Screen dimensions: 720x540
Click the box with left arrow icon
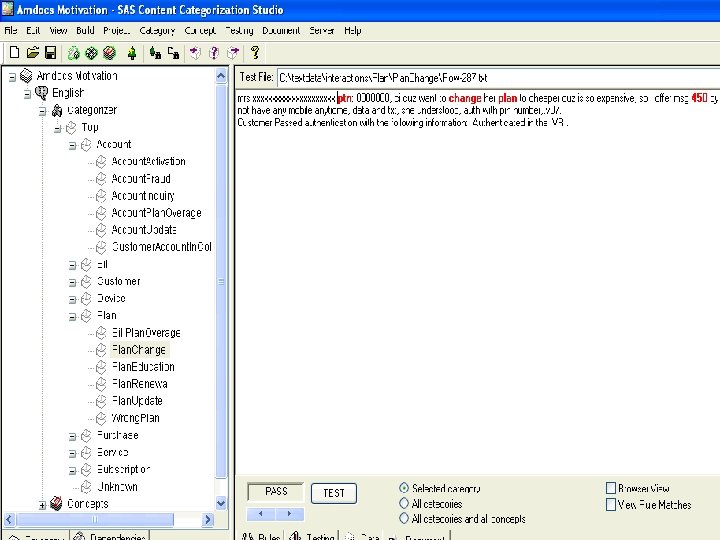coord(195,53)
